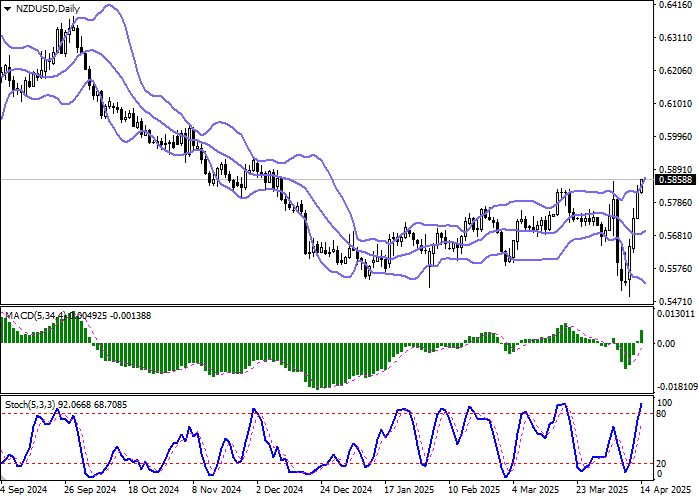Viewport: 699px width, 500px height.
Task: Click the 14 Apr 2025 date label
Action: tap(665, 491)
